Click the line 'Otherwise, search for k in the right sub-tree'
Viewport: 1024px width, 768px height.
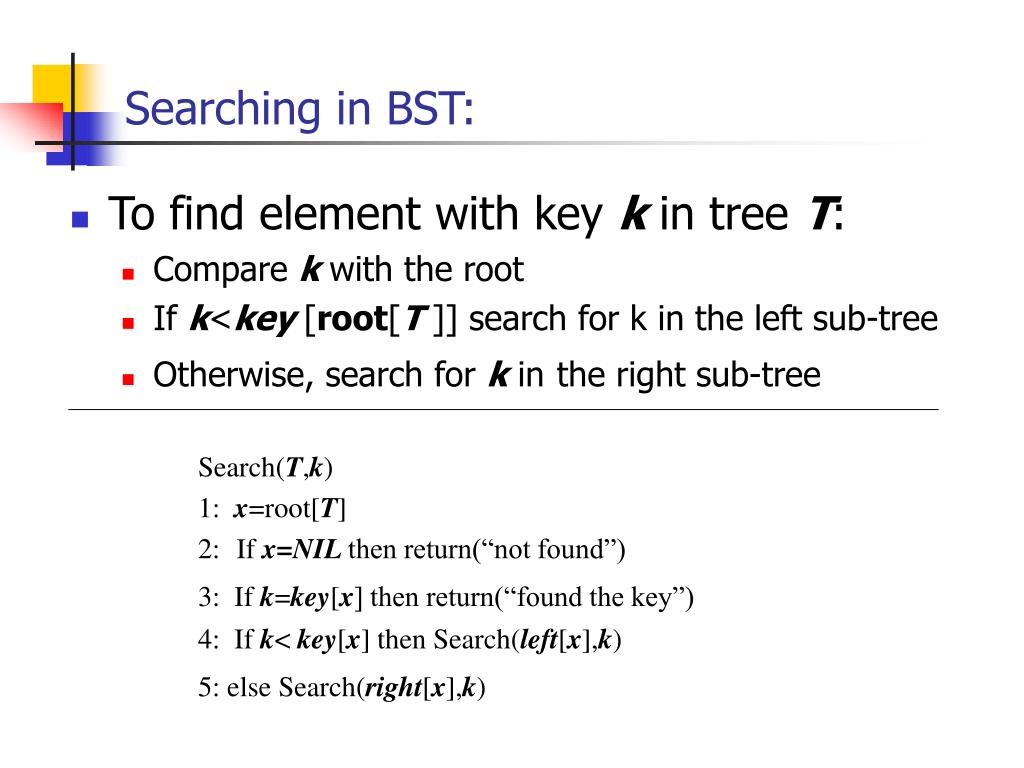[487, 375]
